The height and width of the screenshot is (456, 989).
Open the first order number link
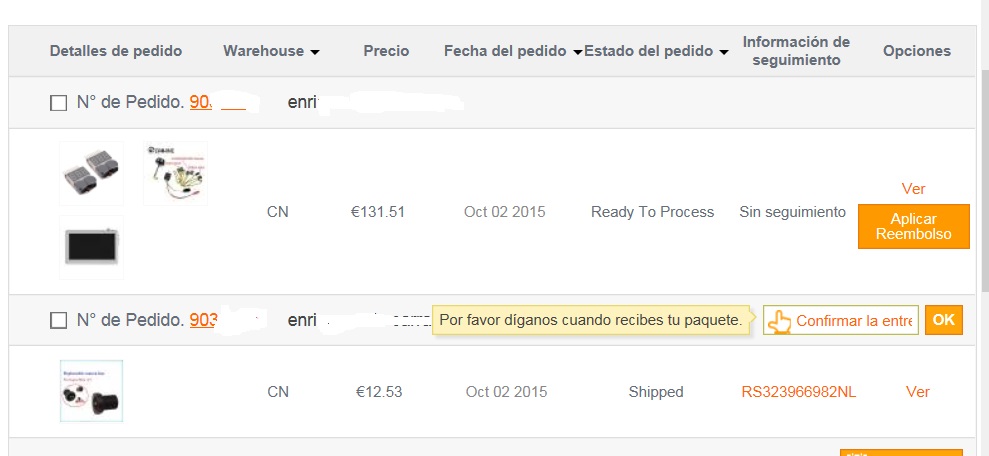coord(201,103)
